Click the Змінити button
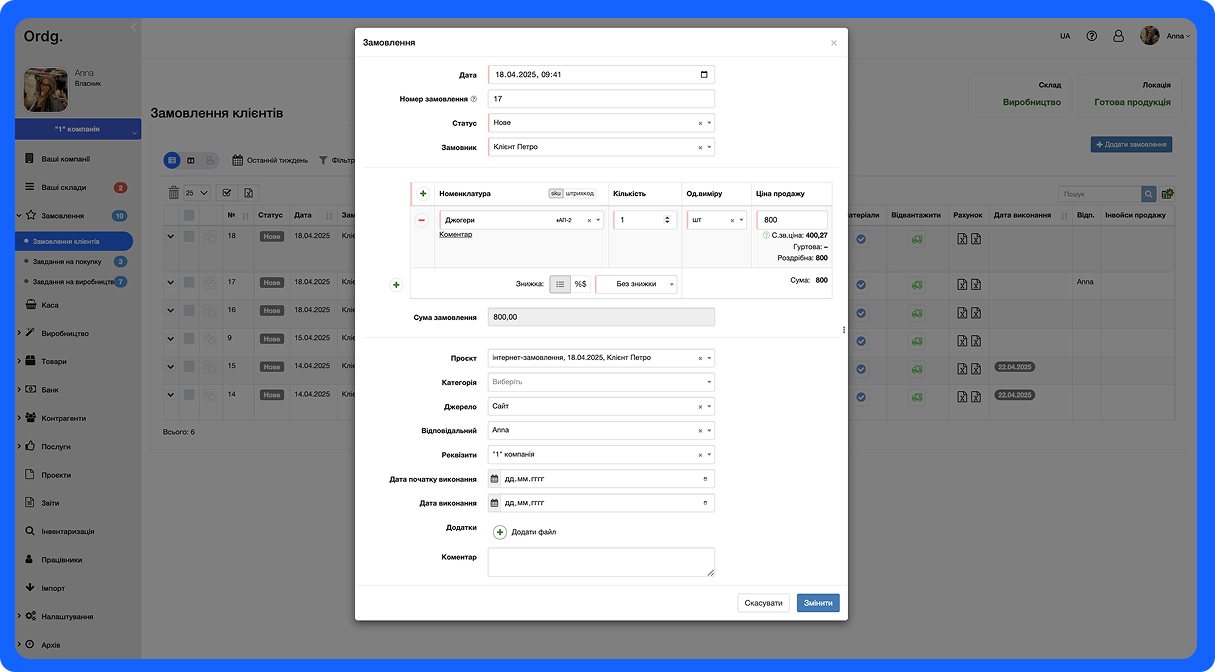The height and width of the screenshot is (672, 1215). [818, 603]
